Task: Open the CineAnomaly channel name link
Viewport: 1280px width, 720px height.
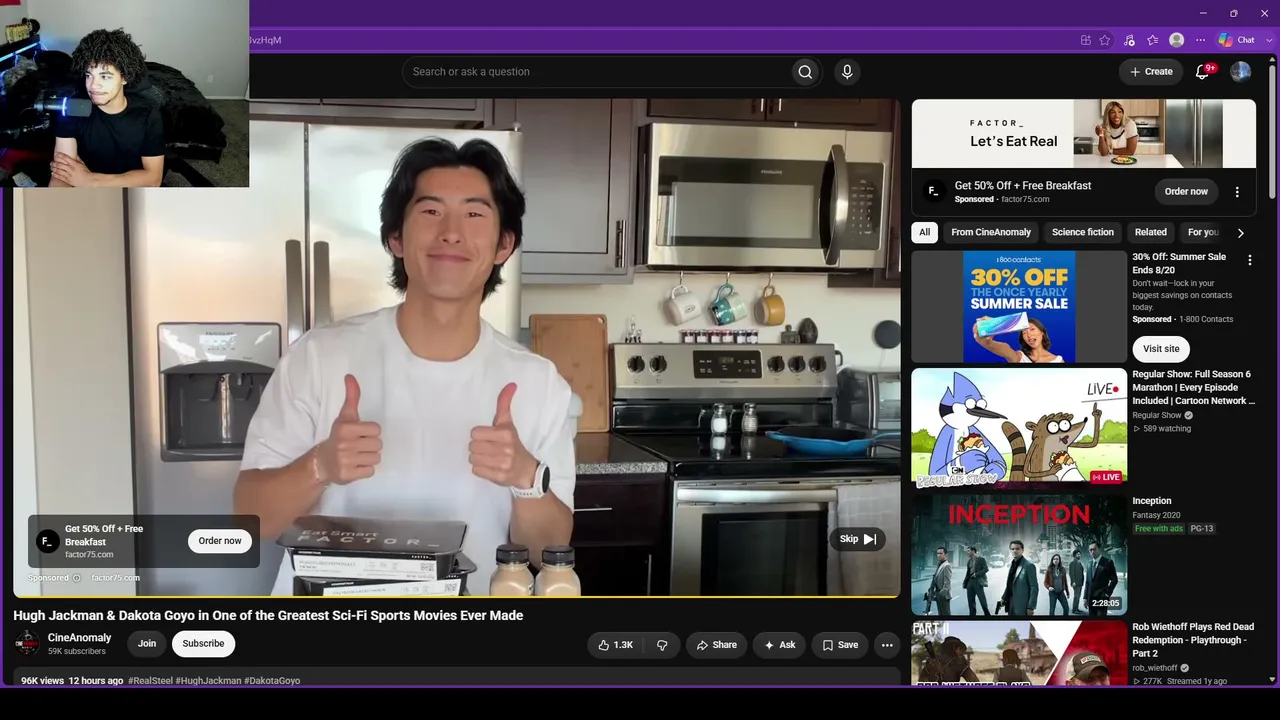Action: point(79,638)
